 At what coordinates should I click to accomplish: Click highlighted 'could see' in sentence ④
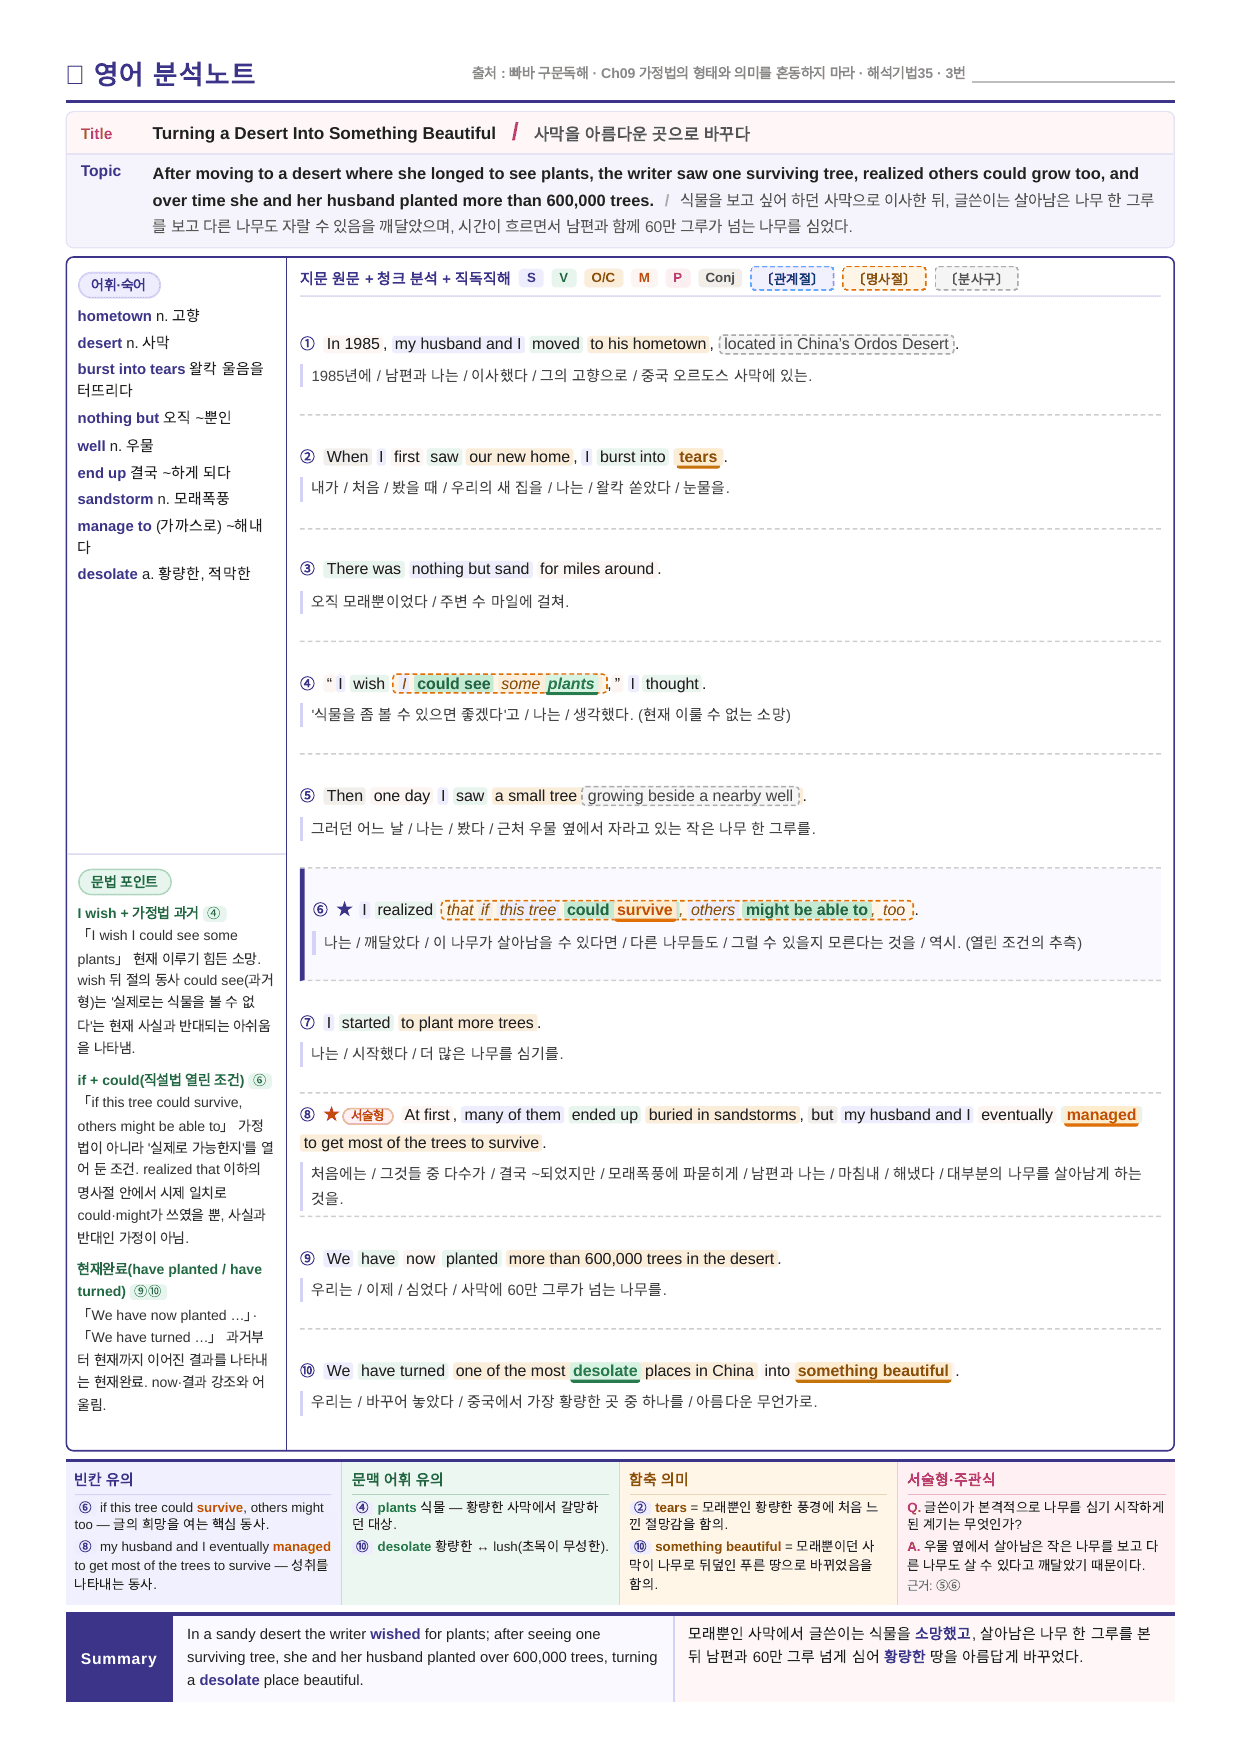point(454,684)
